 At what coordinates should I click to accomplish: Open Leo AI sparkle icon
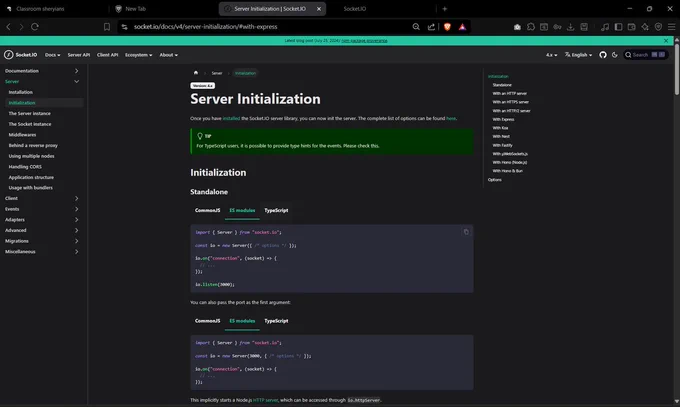point(645,27)
